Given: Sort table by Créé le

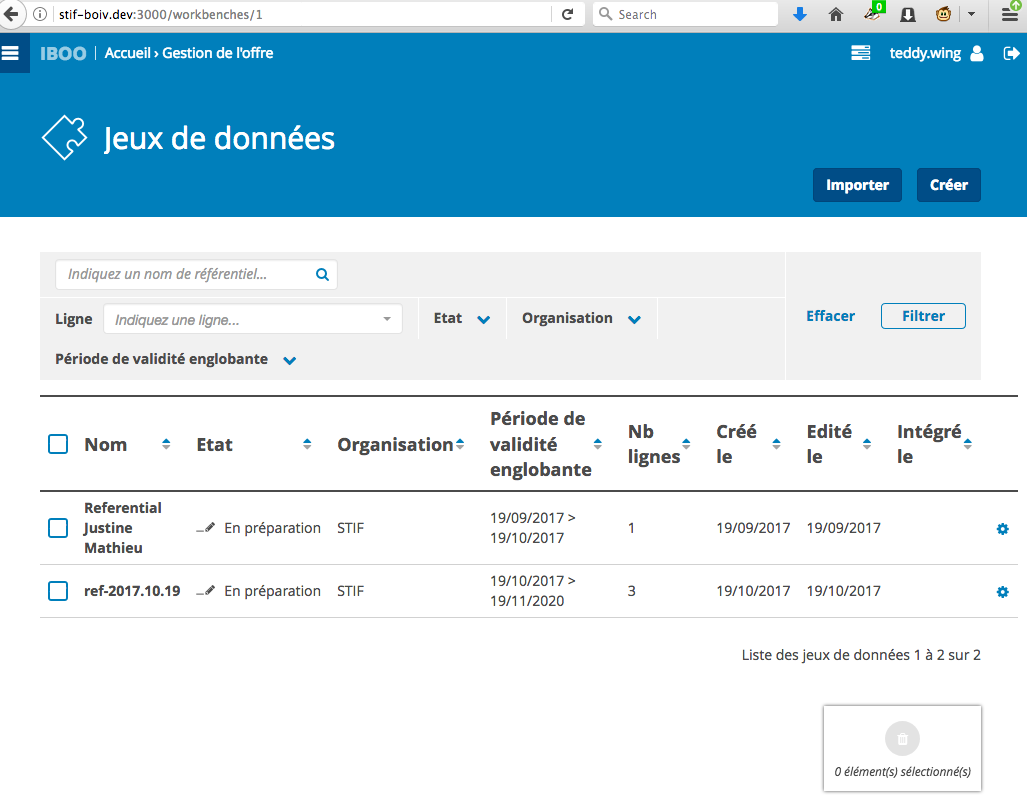Looking at the screenshot, I should [x=776, y=444].
